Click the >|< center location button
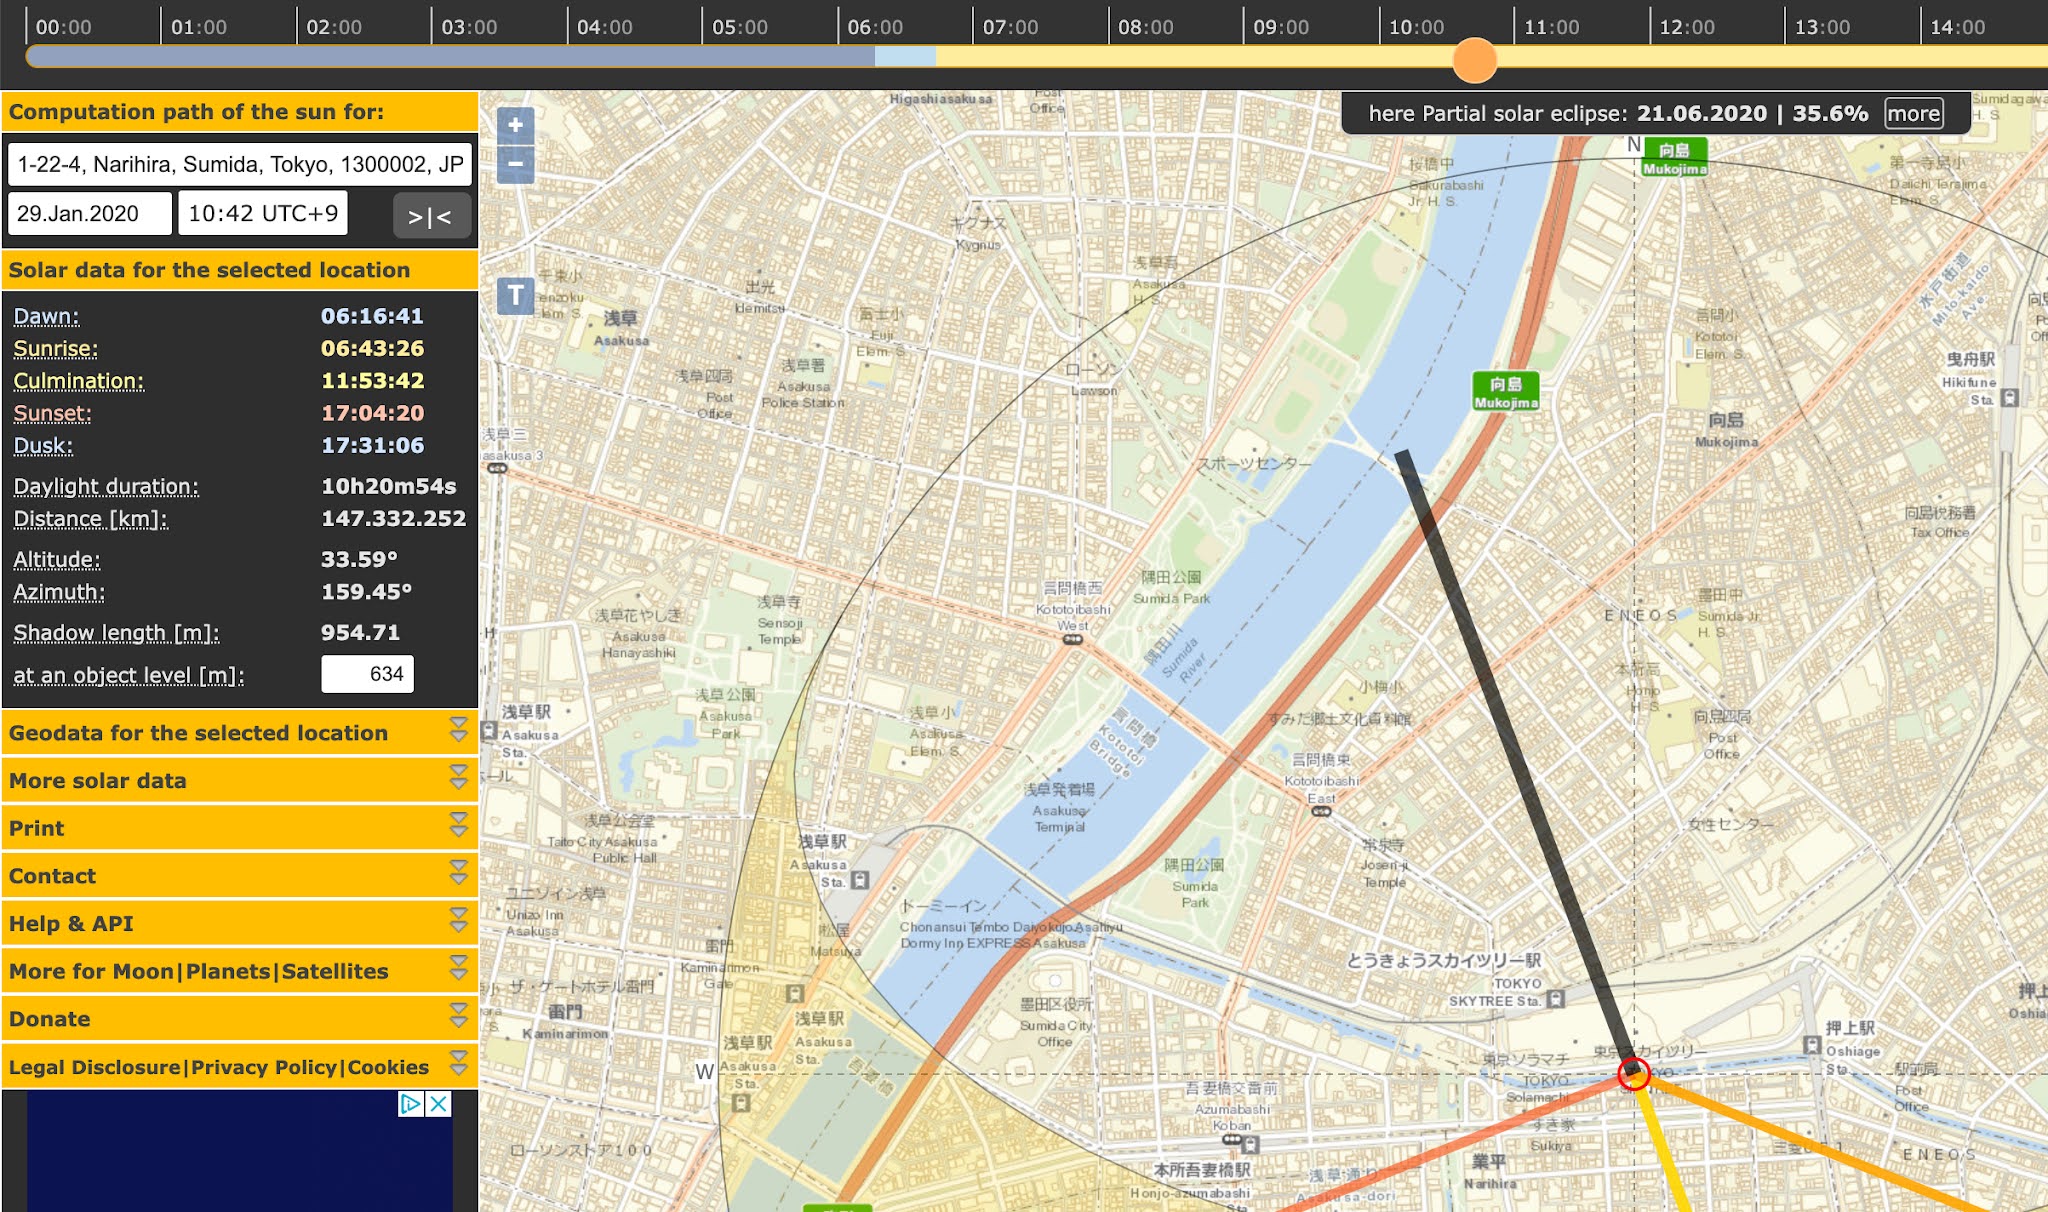Viewport: 2048px width, 1212px height. pos(430,216)
